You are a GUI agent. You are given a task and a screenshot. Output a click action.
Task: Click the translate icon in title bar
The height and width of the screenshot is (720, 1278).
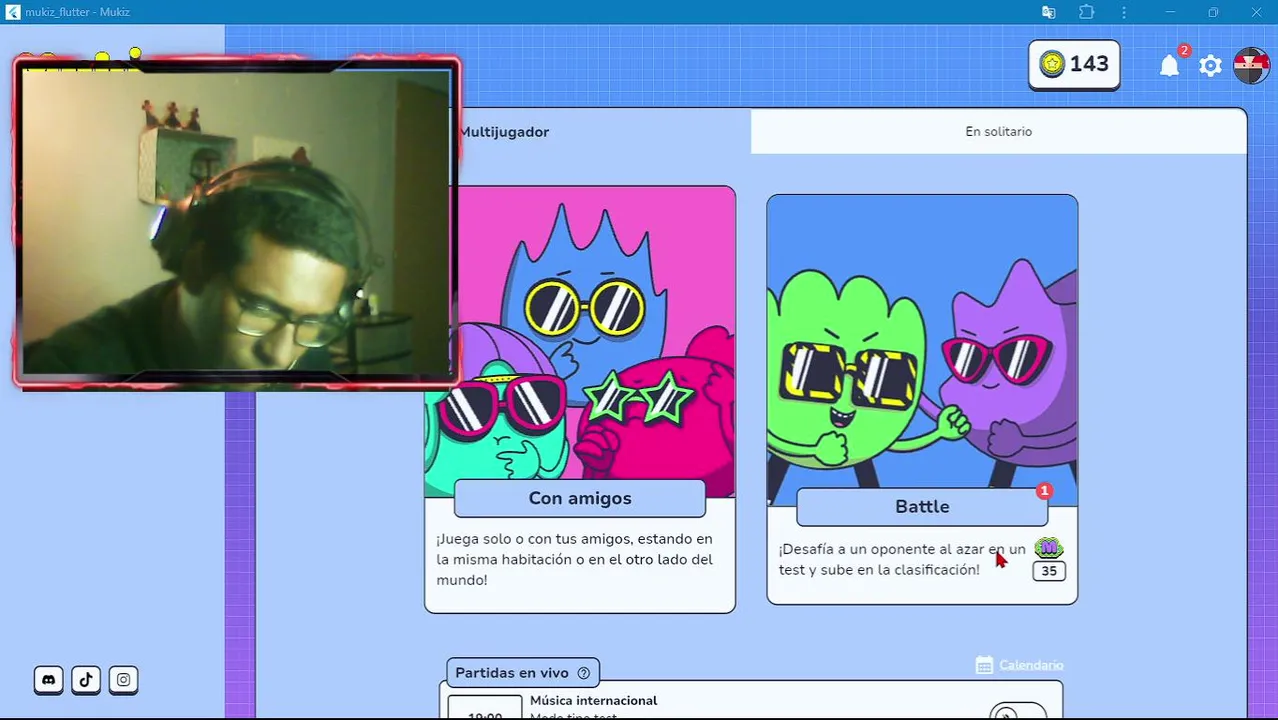[1048, 12]
